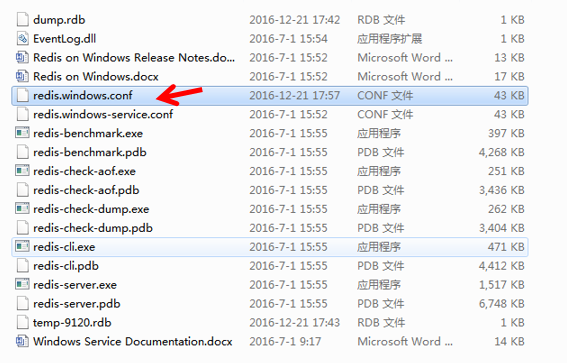
Task: Select the temp-9120.rdb file icon
Action: click(22, 322)
